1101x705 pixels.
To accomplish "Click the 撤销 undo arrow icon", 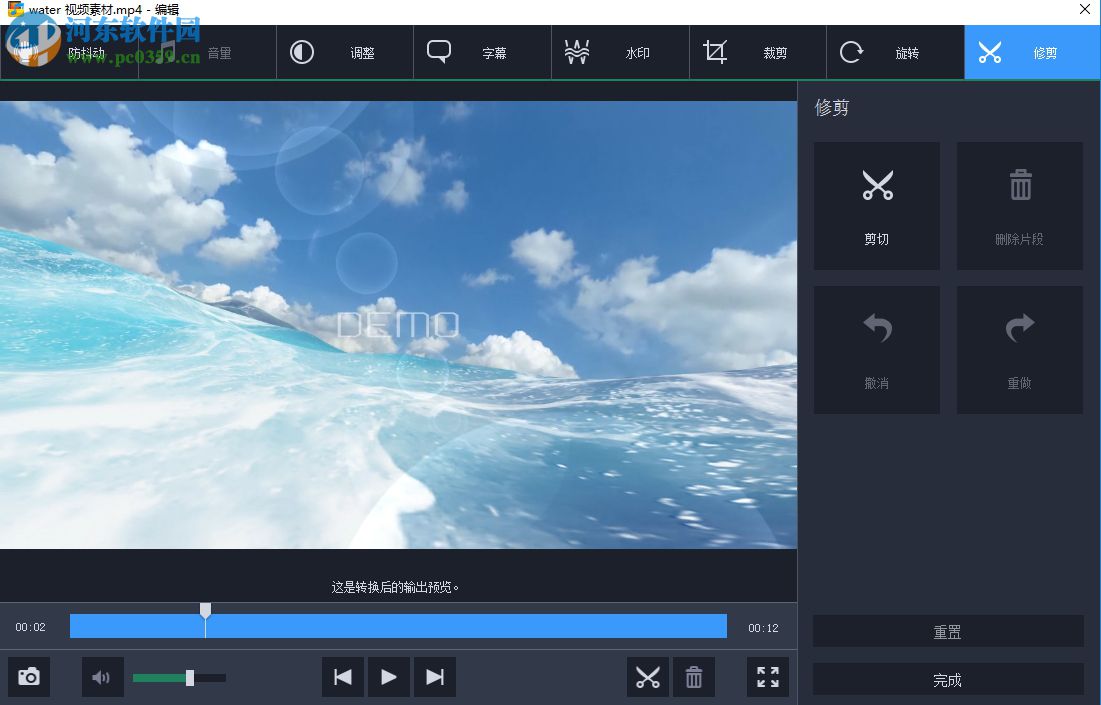I will click(x=877, y=330).
